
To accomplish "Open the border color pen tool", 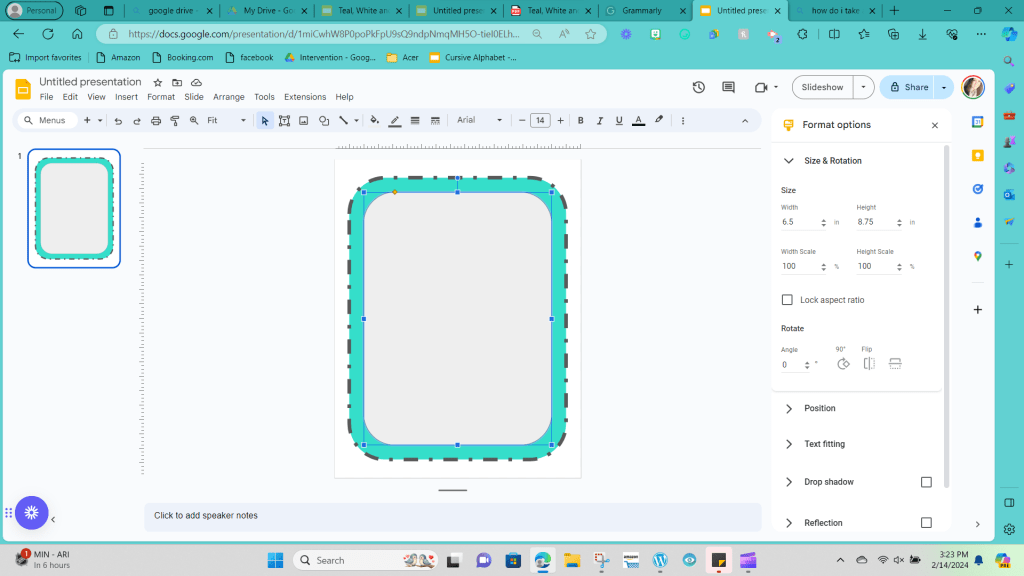I will click(395, 121).
